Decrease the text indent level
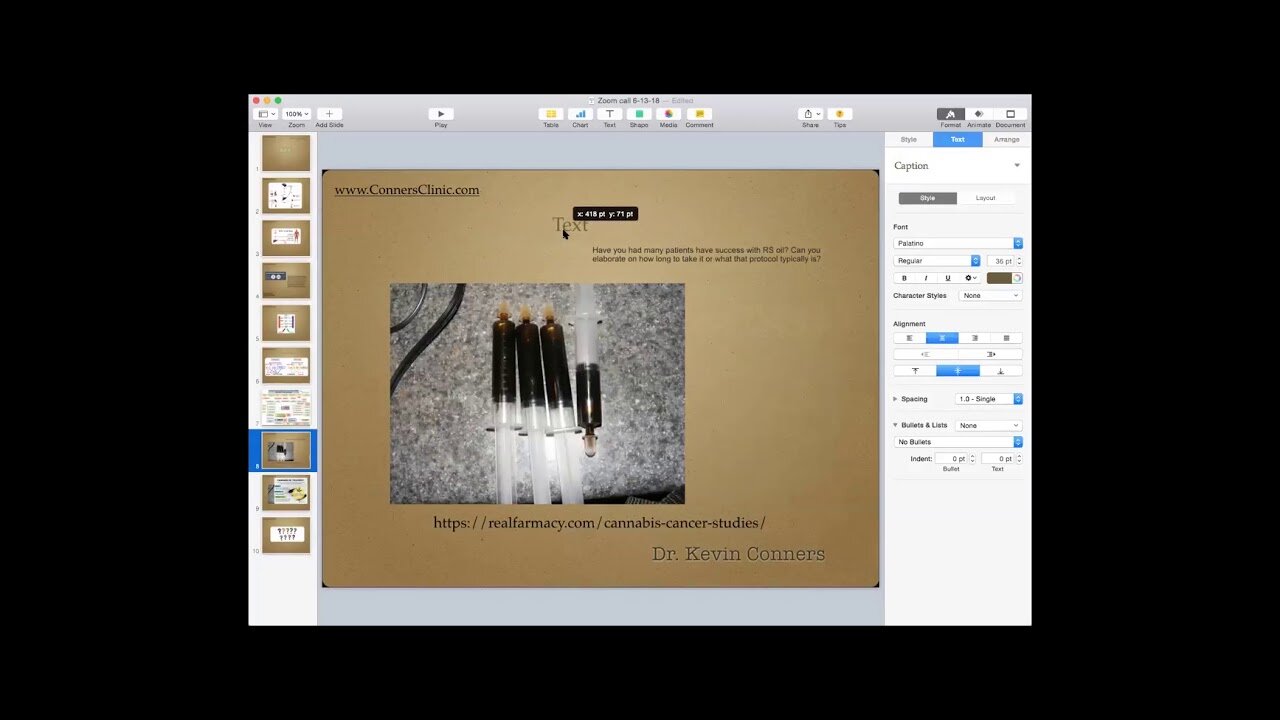The width and height of the screenshot is (1280, 720). tap(925, 354)
